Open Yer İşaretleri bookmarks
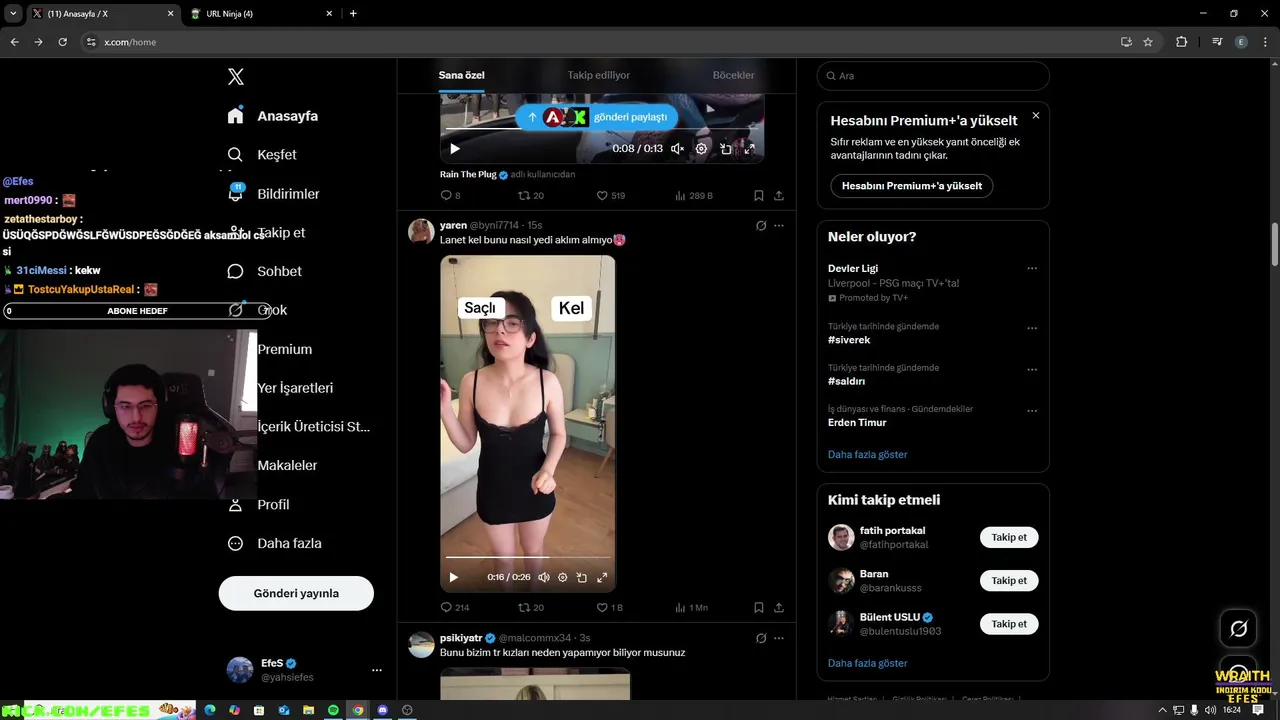 (295, 388)
